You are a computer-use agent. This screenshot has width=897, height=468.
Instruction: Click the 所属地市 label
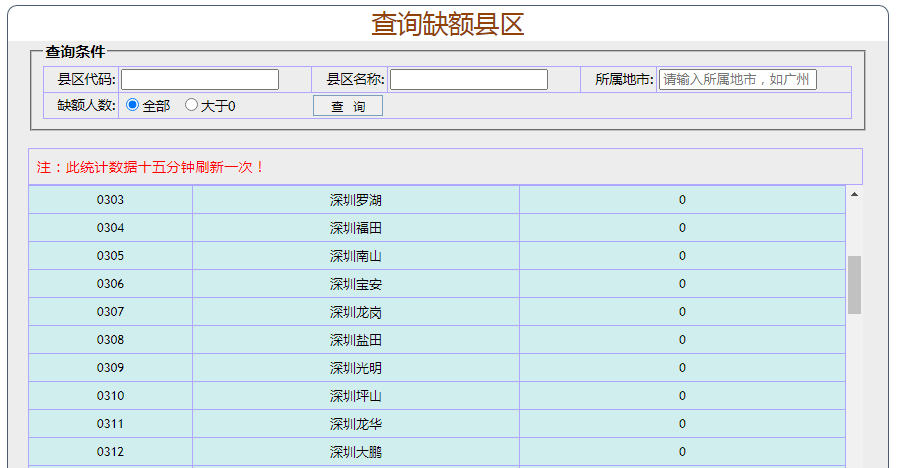point(624,80)
